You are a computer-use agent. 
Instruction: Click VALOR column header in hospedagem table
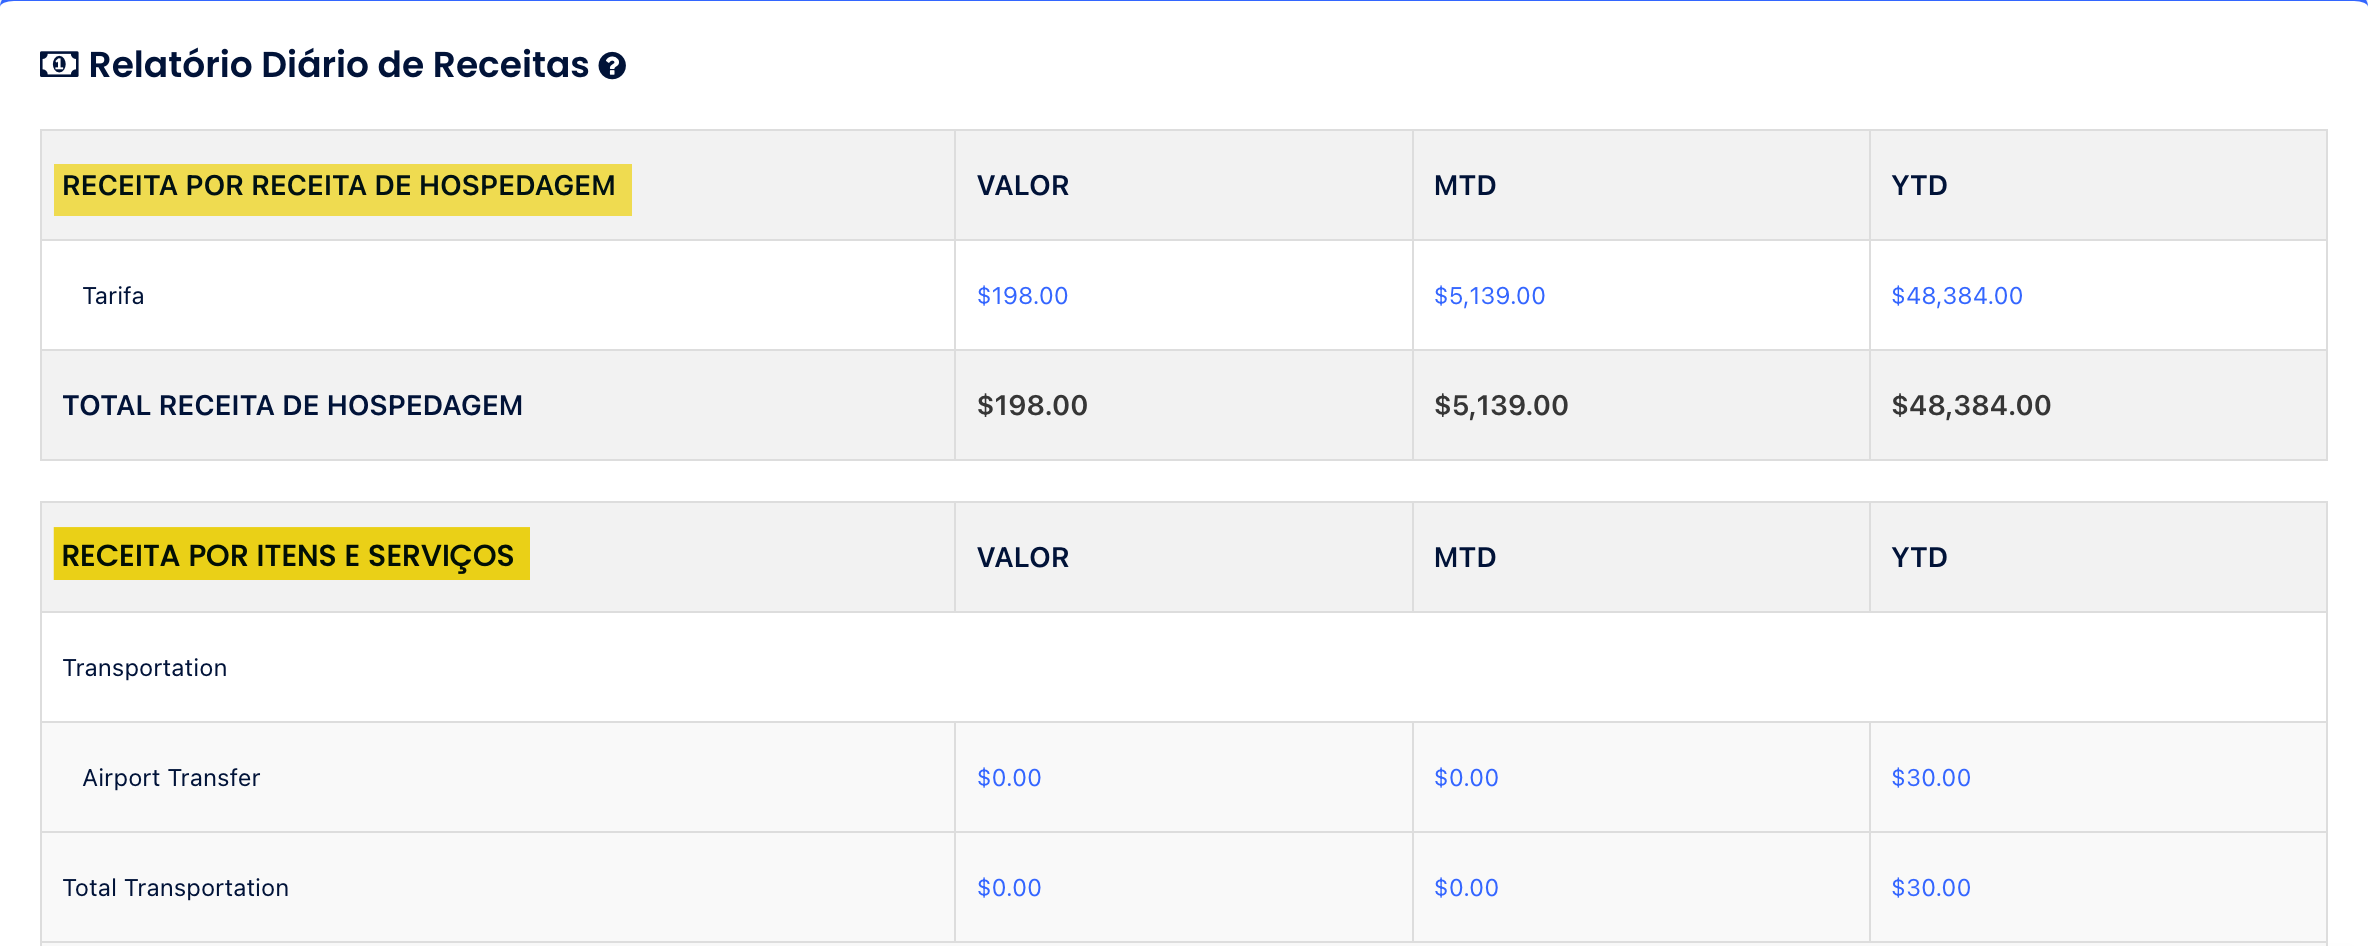(x=1022, y=186)
